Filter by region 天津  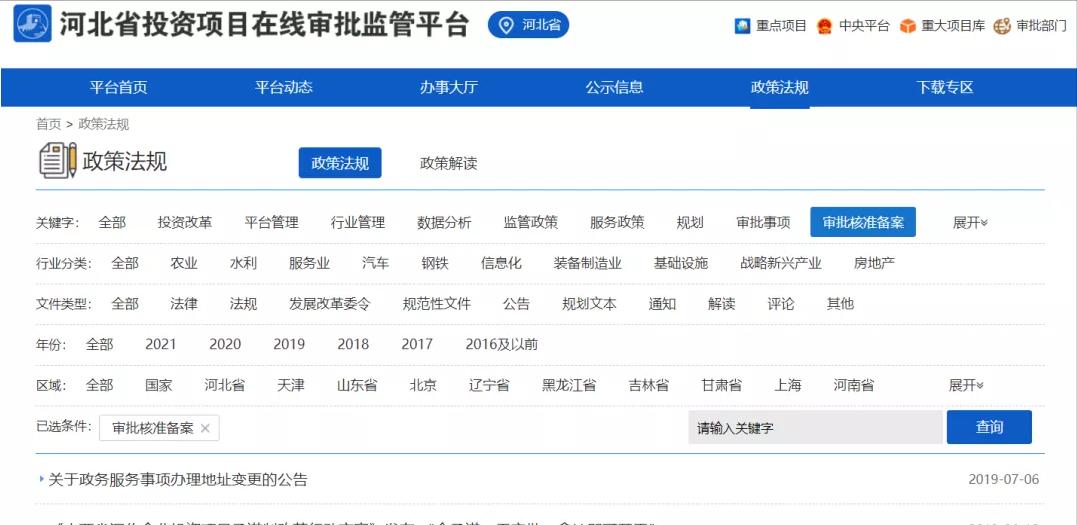[291, 385]
